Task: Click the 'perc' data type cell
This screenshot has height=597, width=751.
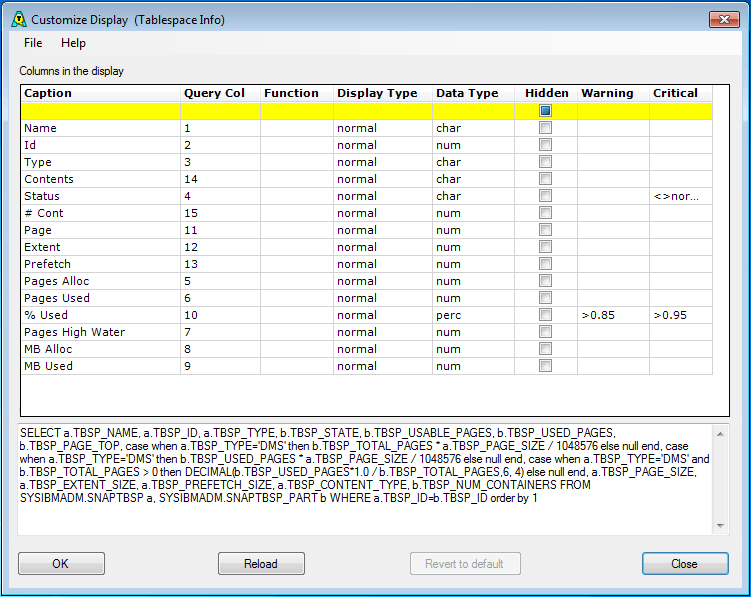Action: tap(474, 315)
